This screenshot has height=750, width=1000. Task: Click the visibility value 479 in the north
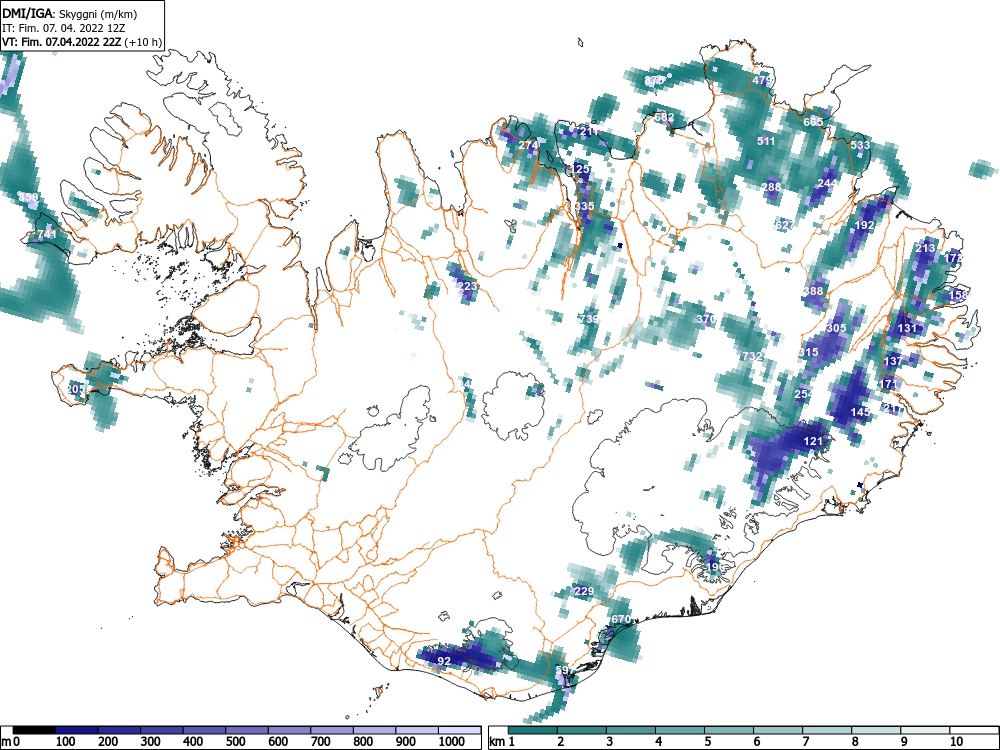pyautogui.click(x=761, y=80)
